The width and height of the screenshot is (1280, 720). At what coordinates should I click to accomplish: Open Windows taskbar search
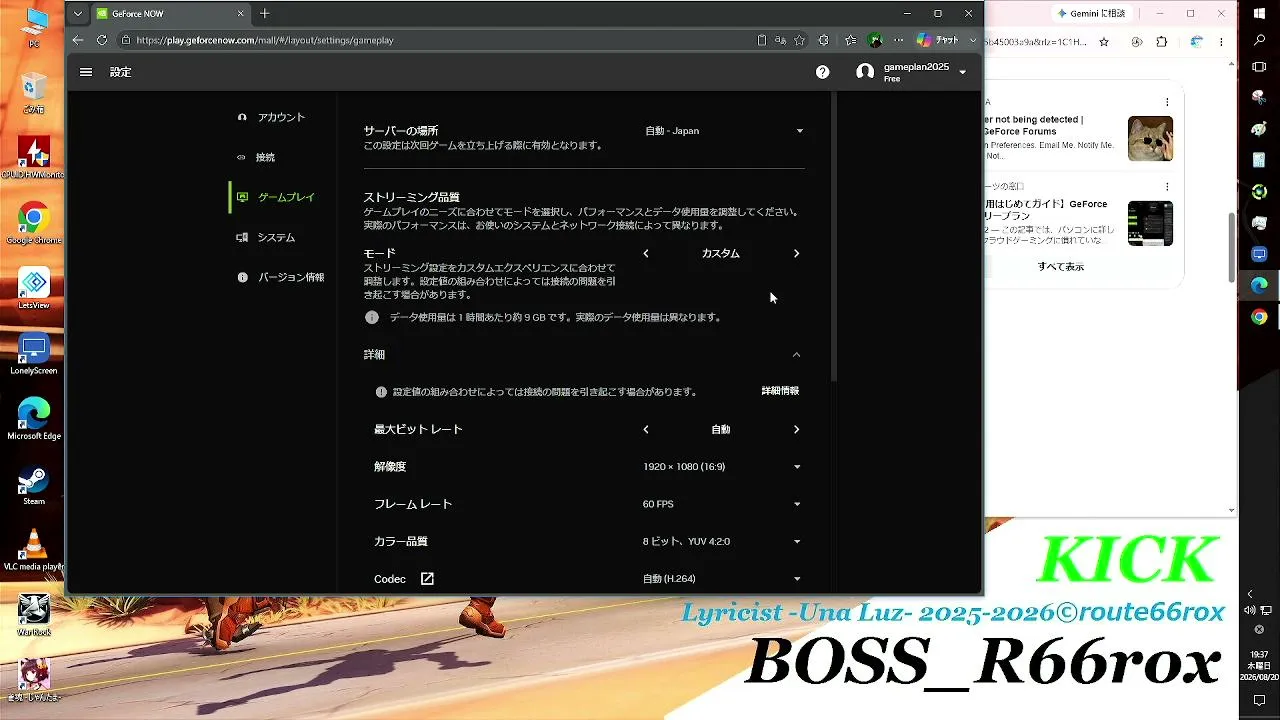click(1259, 40)
